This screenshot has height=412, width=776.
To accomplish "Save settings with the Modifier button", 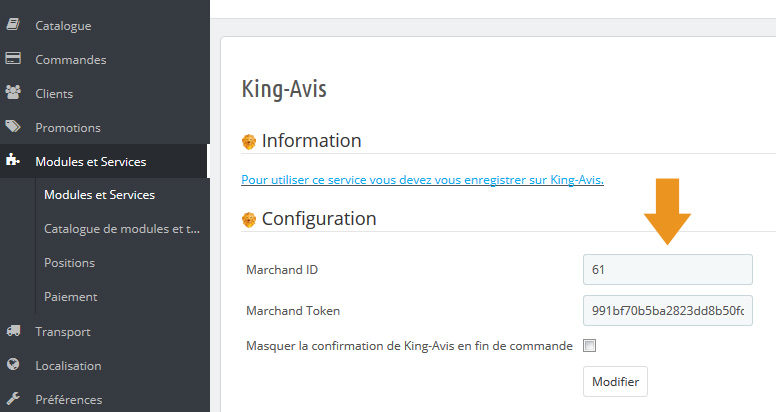I will pos(615,381).
